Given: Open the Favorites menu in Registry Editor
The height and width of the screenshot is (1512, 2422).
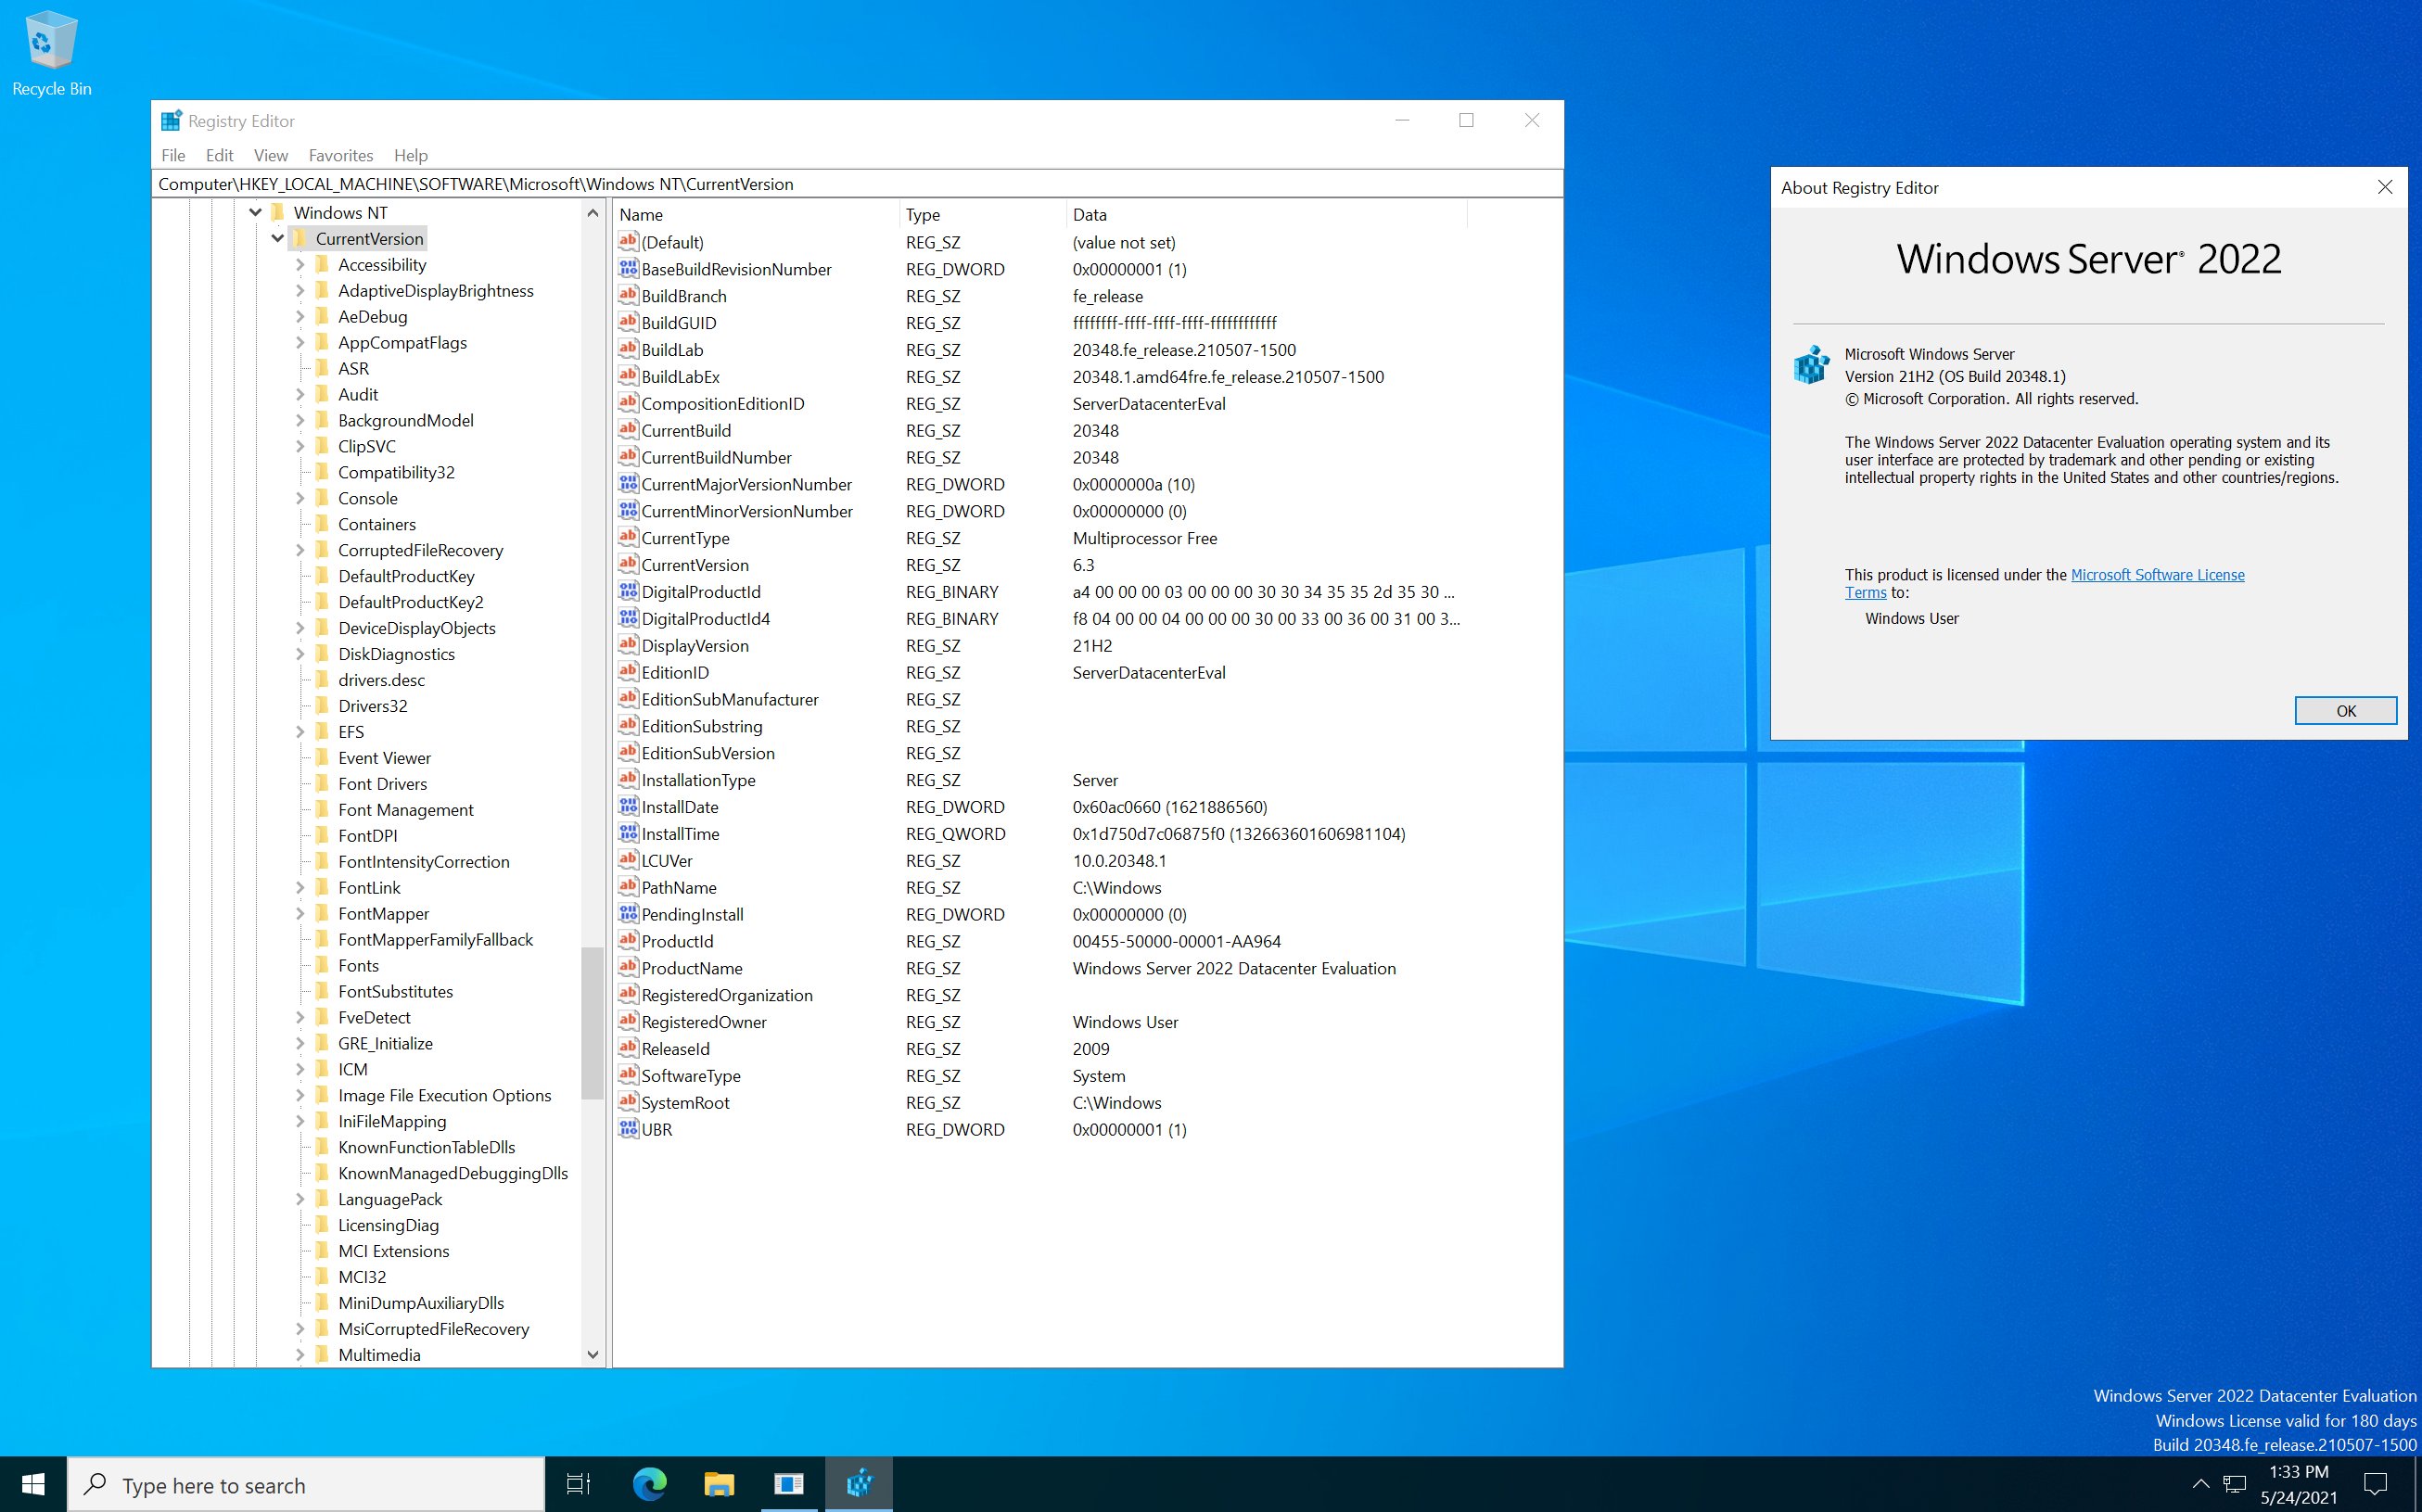Looking at the screenshot, I should click(x=338, y=155).
